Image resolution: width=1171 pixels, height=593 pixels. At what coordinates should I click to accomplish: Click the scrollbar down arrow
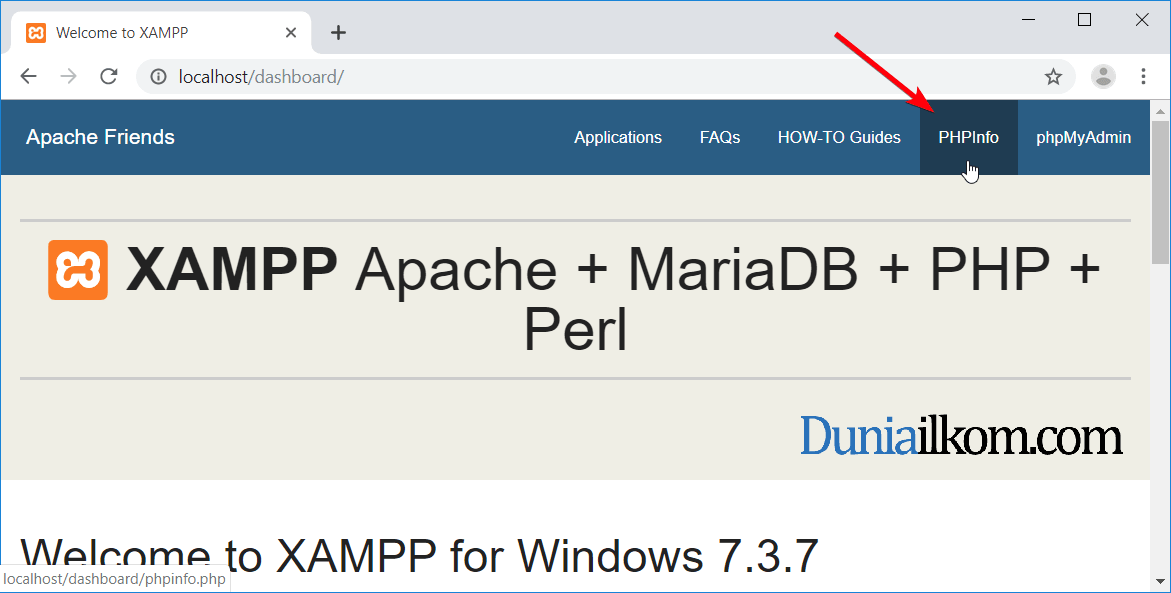click(1160, 580)
